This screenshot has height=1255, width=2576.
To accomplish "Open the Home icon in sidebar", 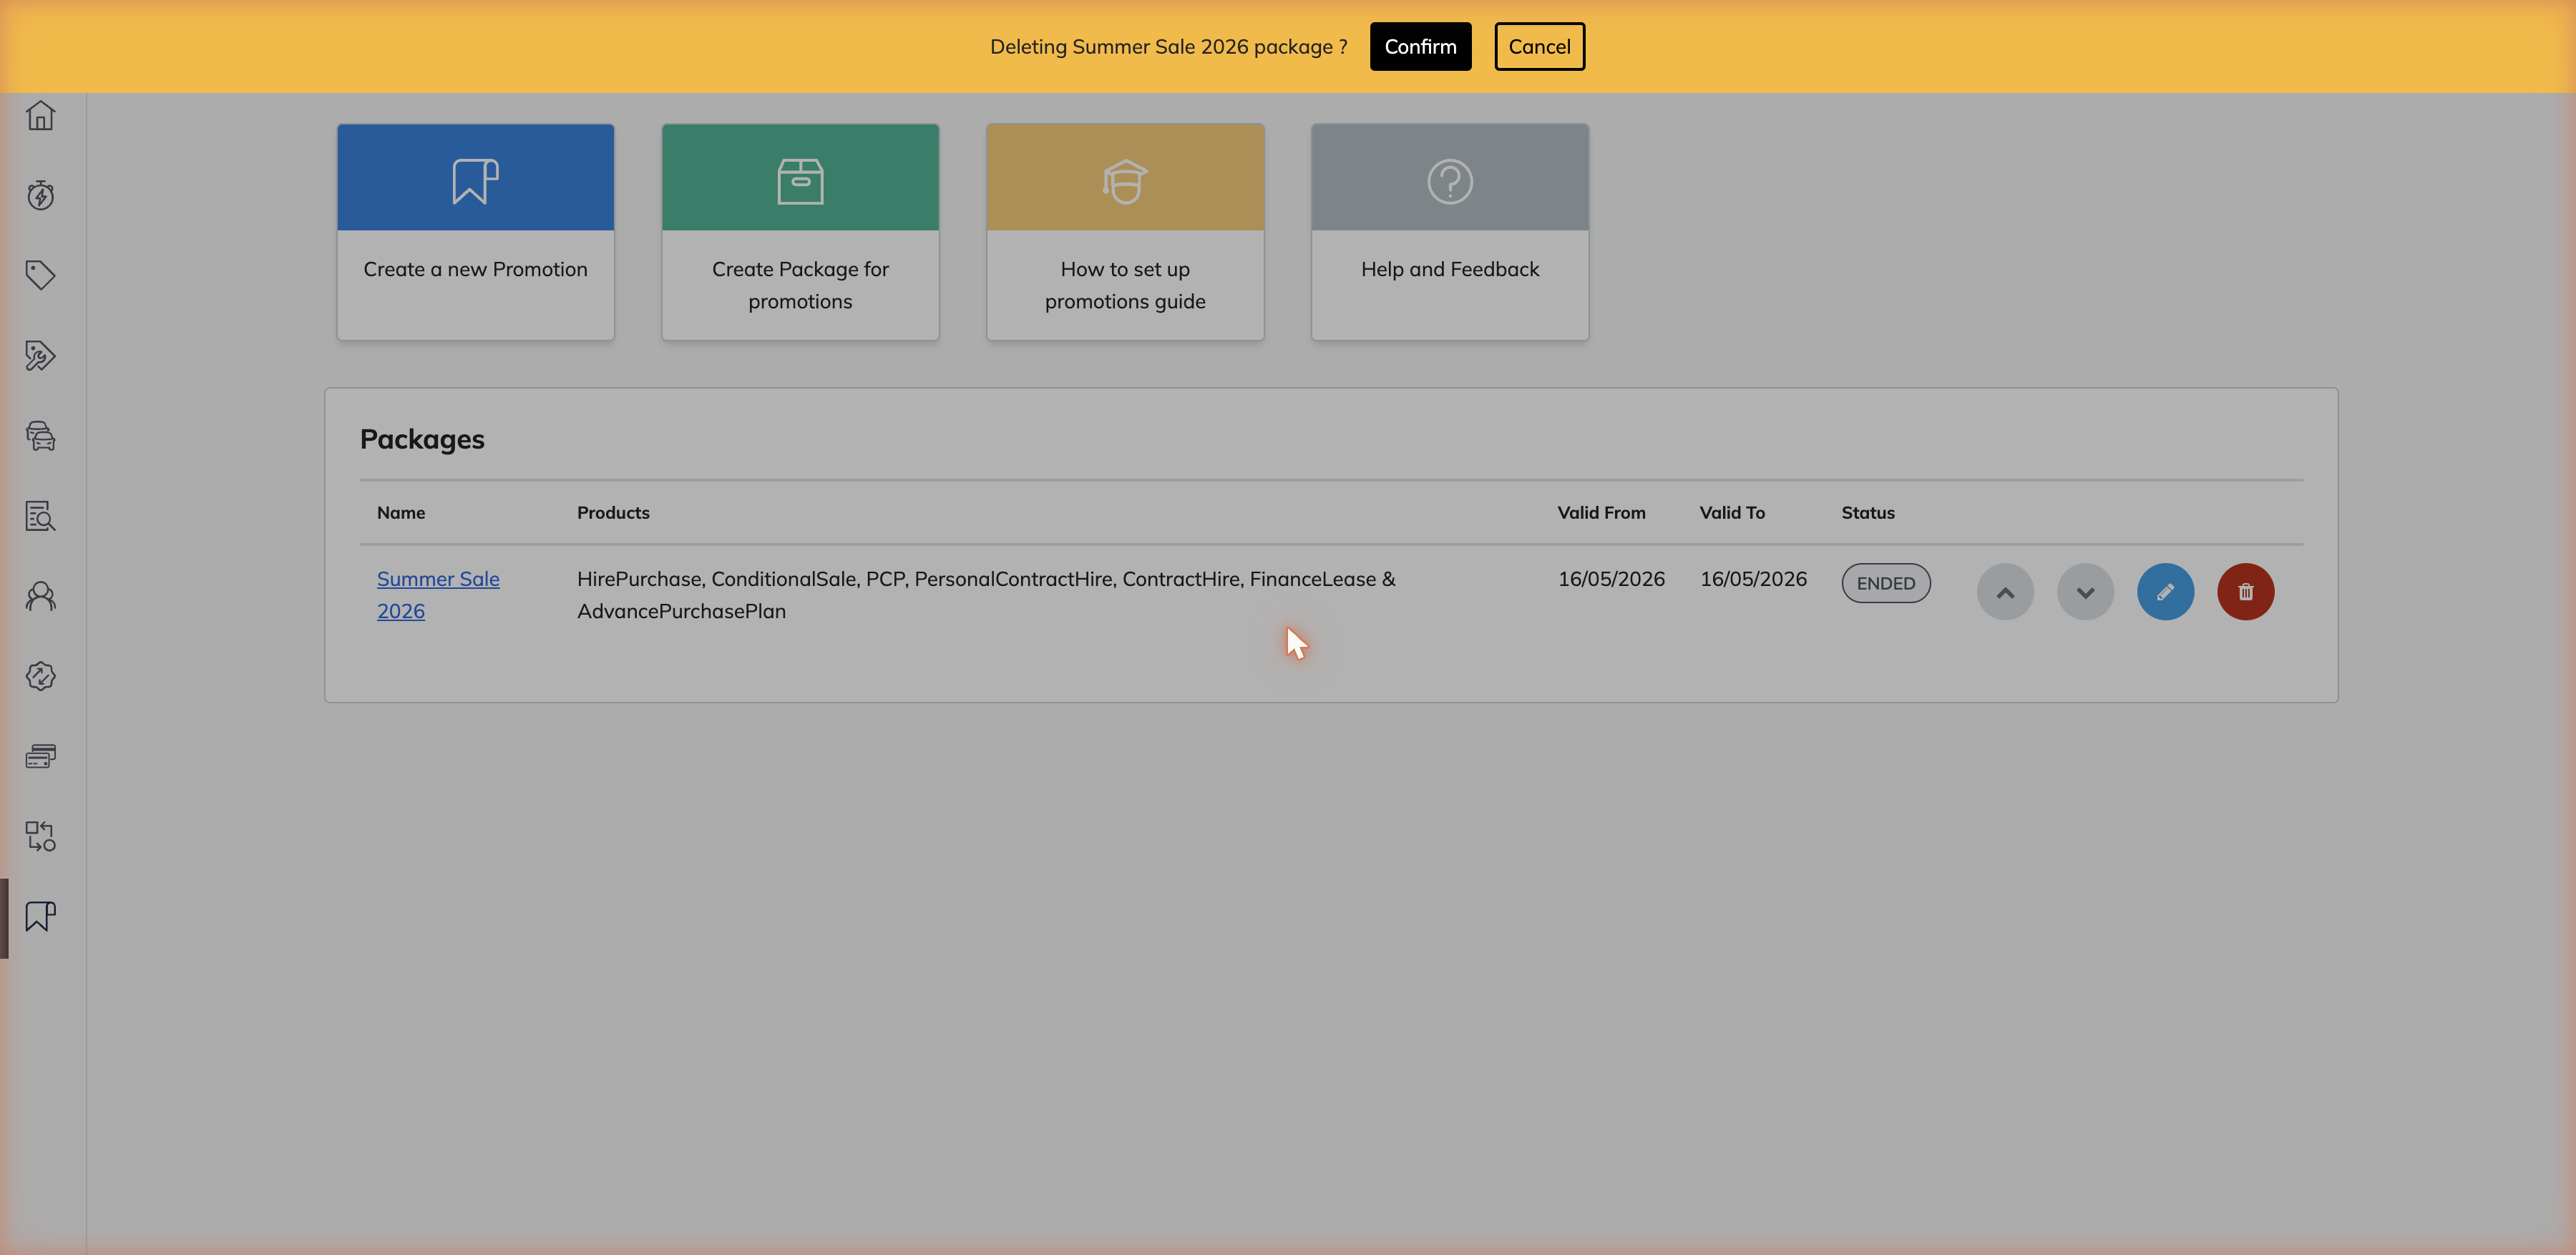I will pyautogui.click(x=41, y=116).
